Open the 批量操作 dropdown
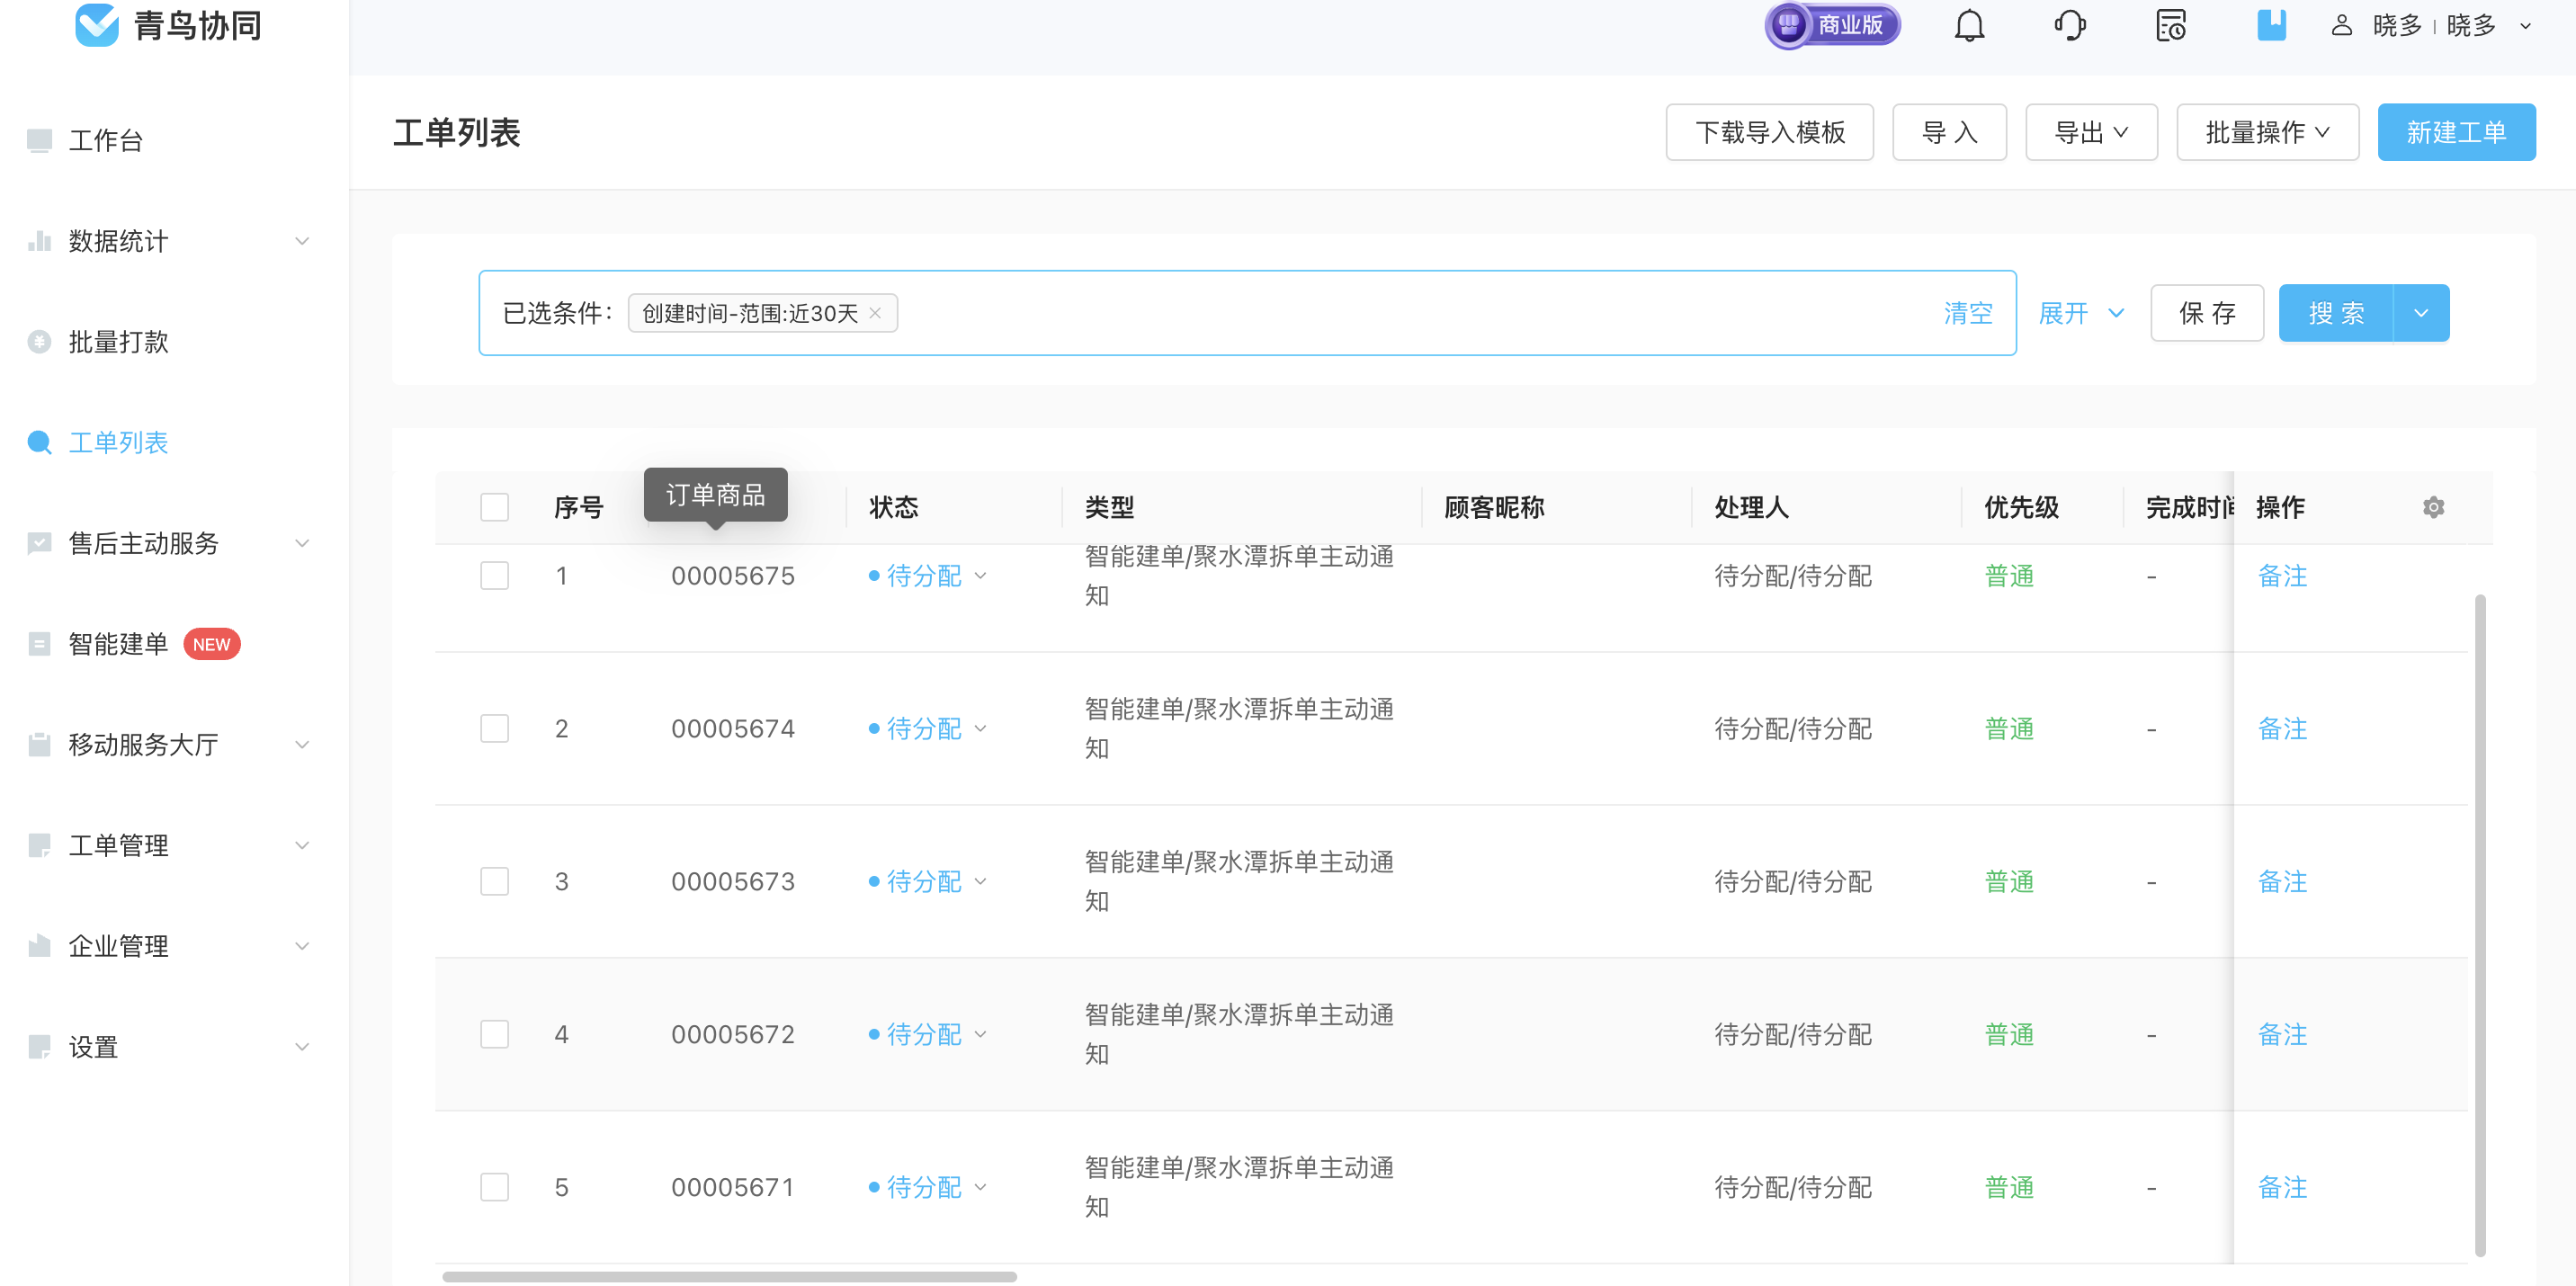 2267,132
